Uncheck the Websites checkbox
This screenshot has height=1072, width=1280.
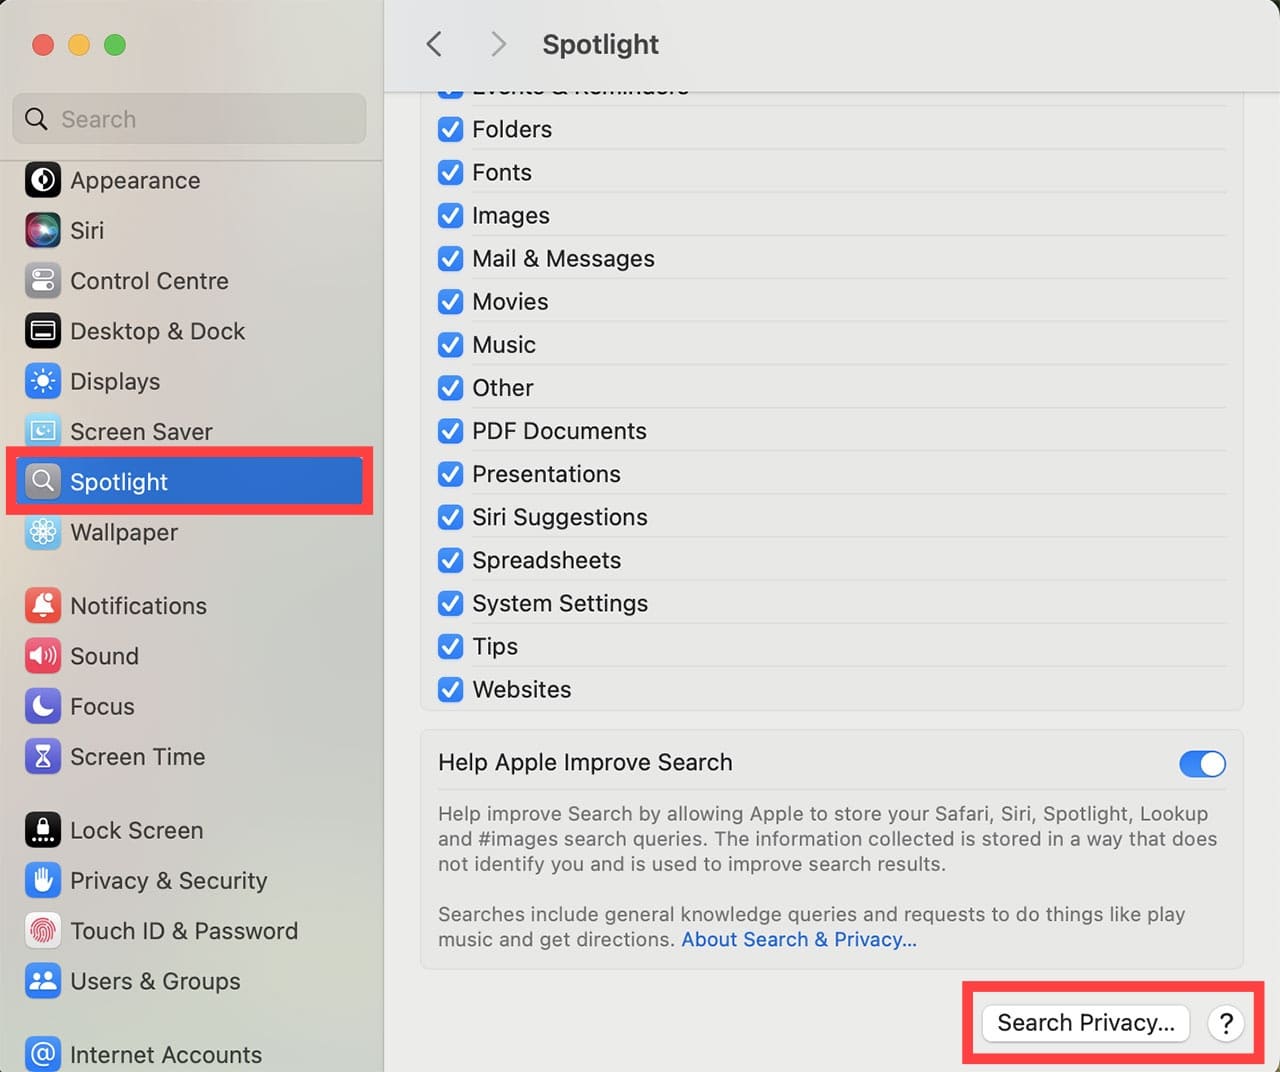click(x=451, y=689)
